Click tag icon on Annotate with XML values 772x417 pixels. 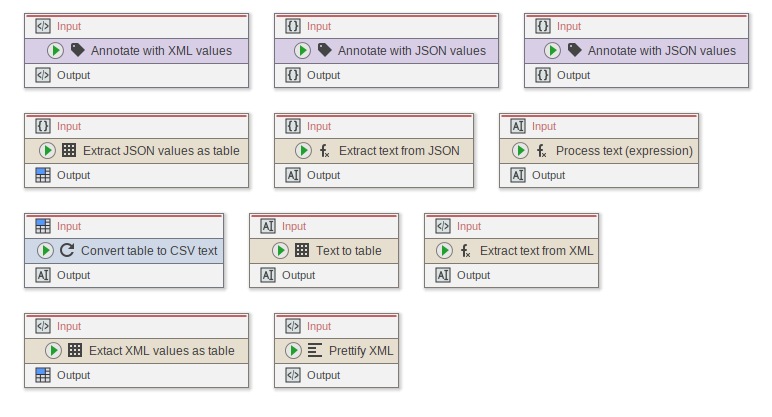pyautogui.click(x=77, y=50)
